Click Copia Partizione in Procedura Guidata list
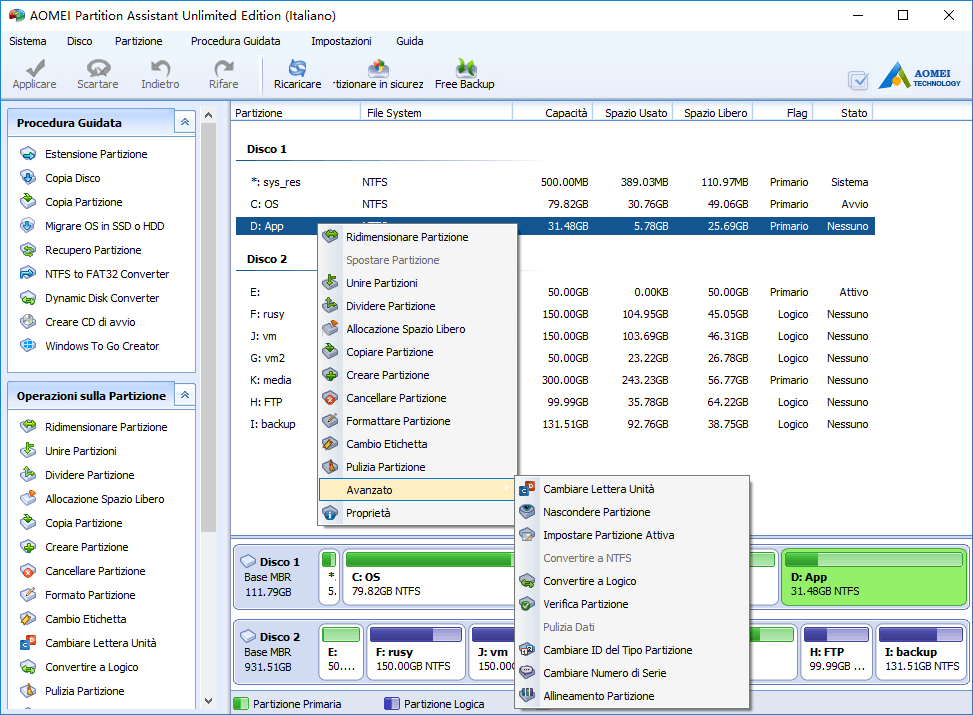The image size is (973, 715). pyautogui.click(x=83, y=202)
